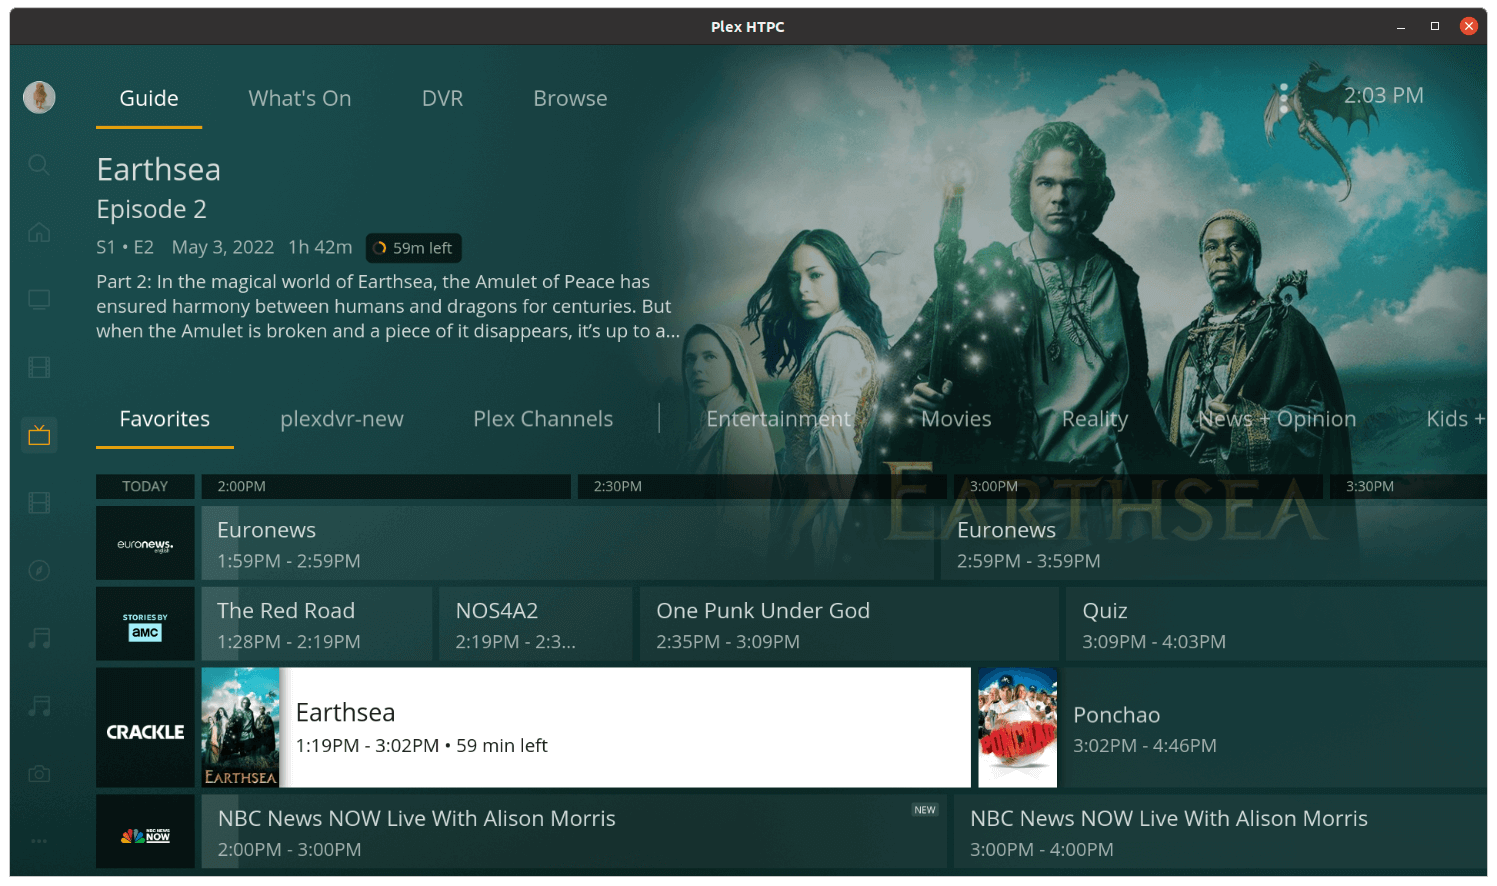Open the search magnifier in sidebar
Viewport: 1497px width, 886px height.
[x=39, y=164]
